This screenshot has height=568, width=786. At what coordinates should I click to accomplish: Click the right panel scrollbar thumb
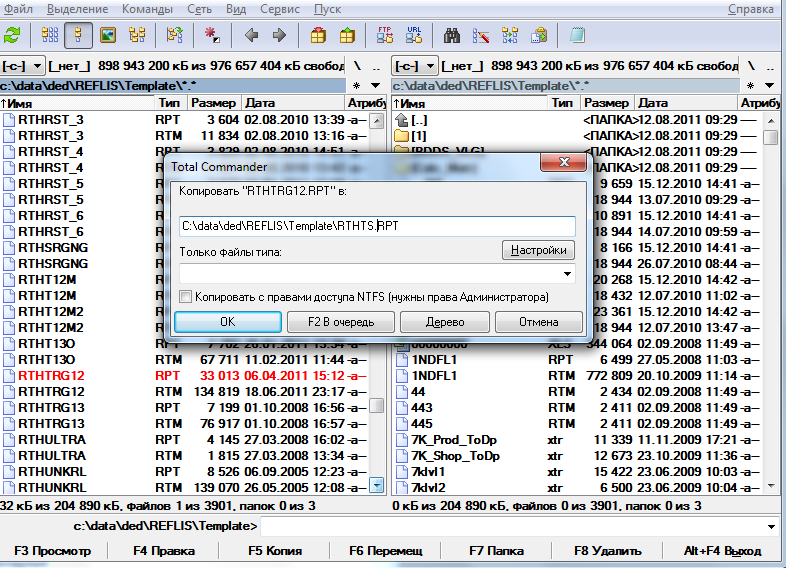pyautogui.click(x=770, y=137)
